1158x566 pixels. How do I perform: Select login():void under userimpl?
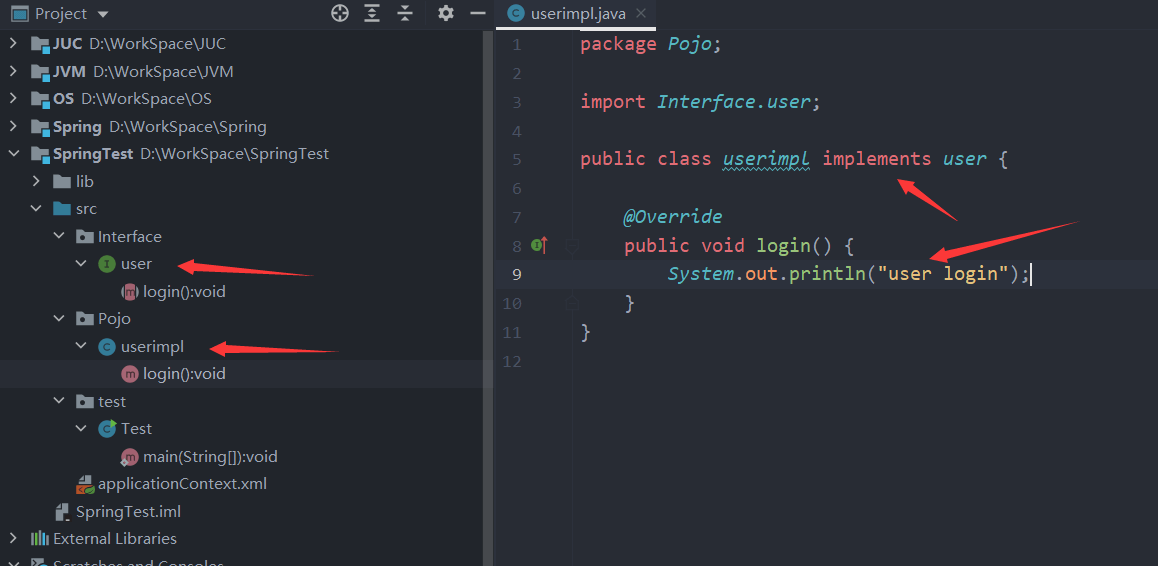tap(184, 374)
